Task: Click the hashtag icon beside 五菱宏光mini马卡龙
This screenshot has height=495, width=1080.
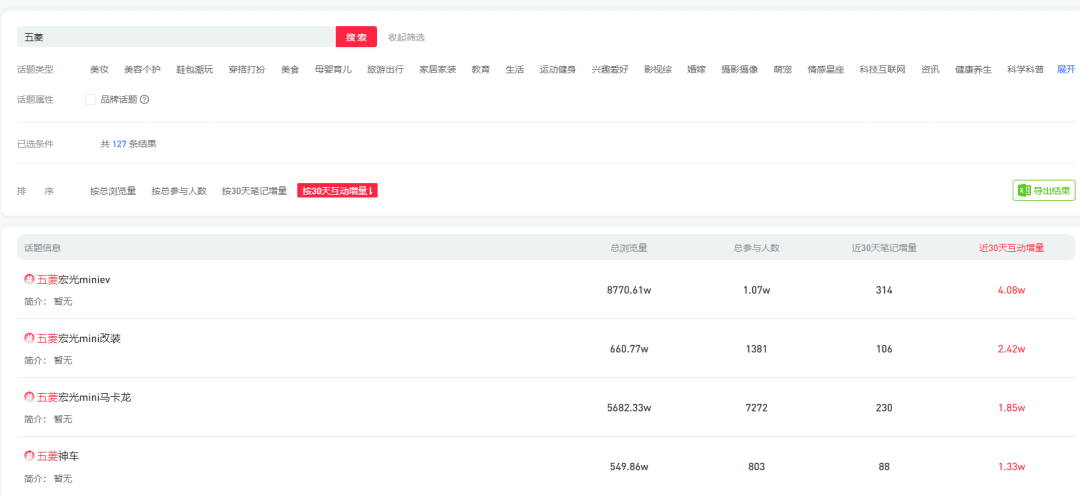Action: click(x=29, y=397)
